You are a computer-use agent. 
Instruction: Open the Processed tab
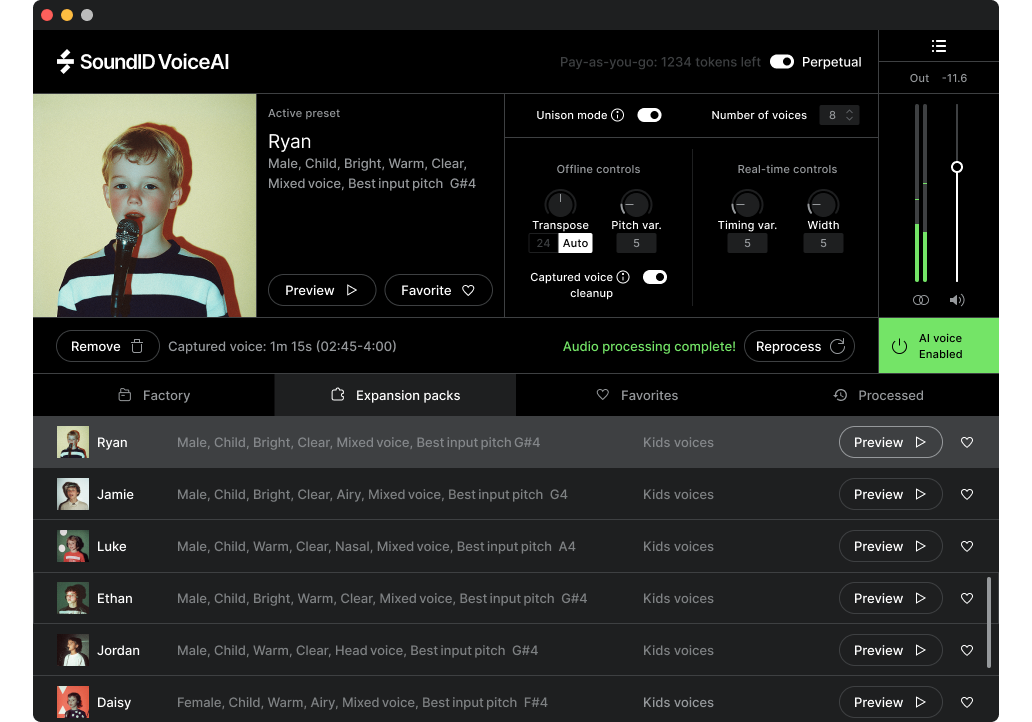pyautogui.click(x=878, y=395)
